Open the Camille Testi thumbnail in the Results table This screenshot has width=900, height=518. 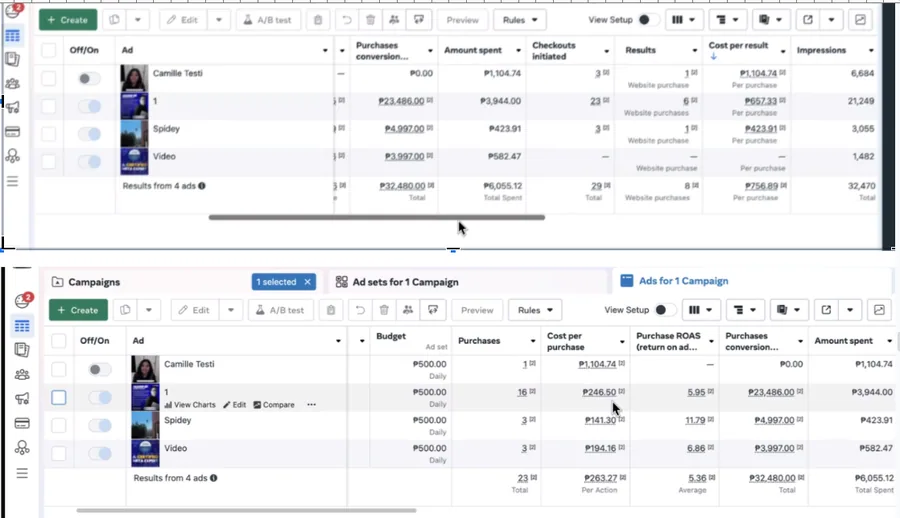[x=134, y=78]
